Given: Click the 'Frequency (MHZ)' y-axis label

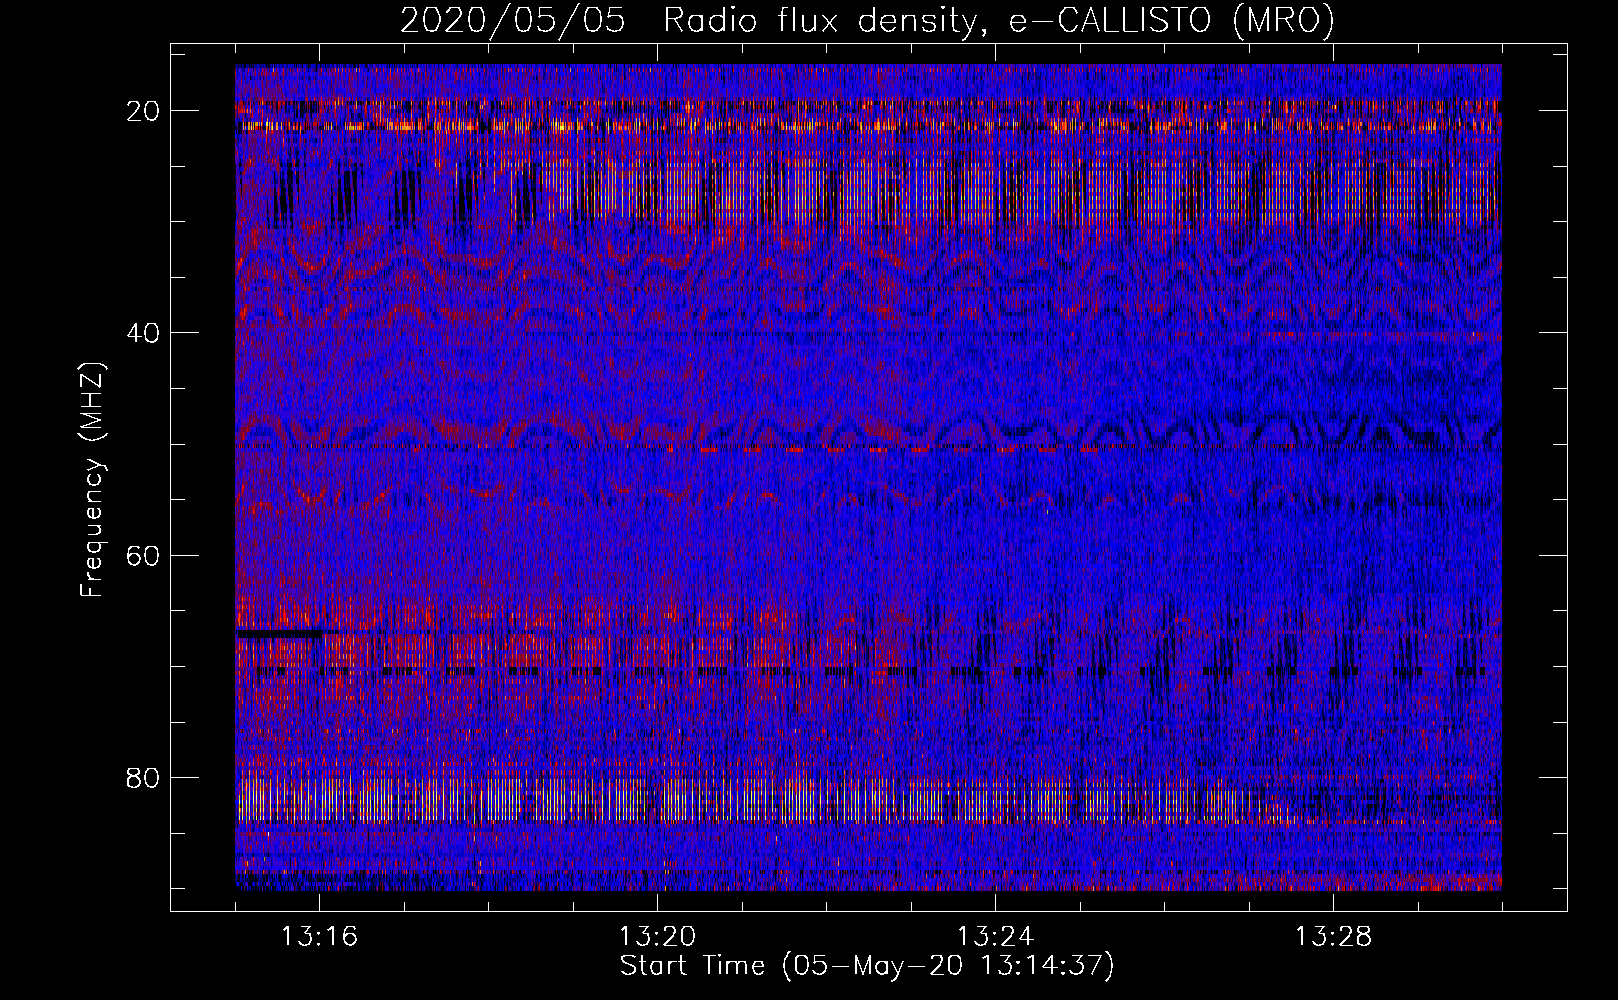Looking at the screenshot, I should pyautogui.click(x=92, y=480).
